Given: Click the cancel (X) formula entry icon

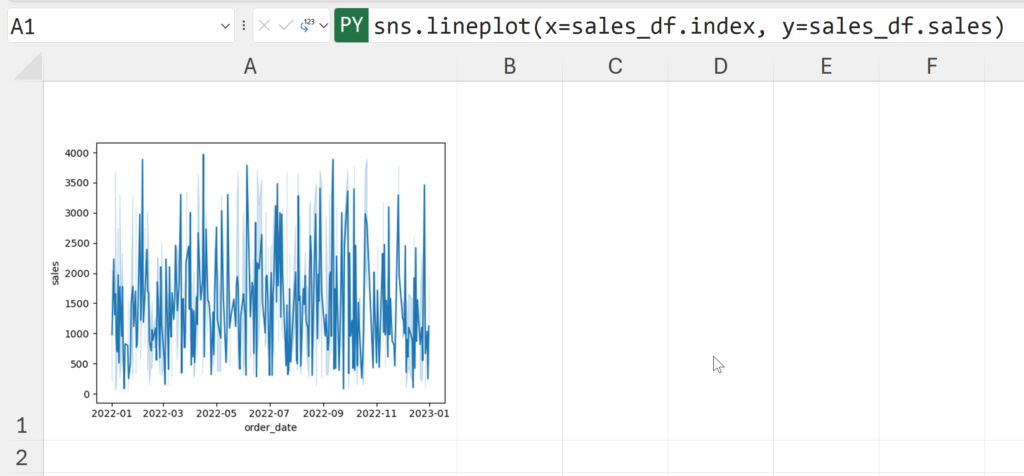Looking at the screenshot, I should click(264, 26).
